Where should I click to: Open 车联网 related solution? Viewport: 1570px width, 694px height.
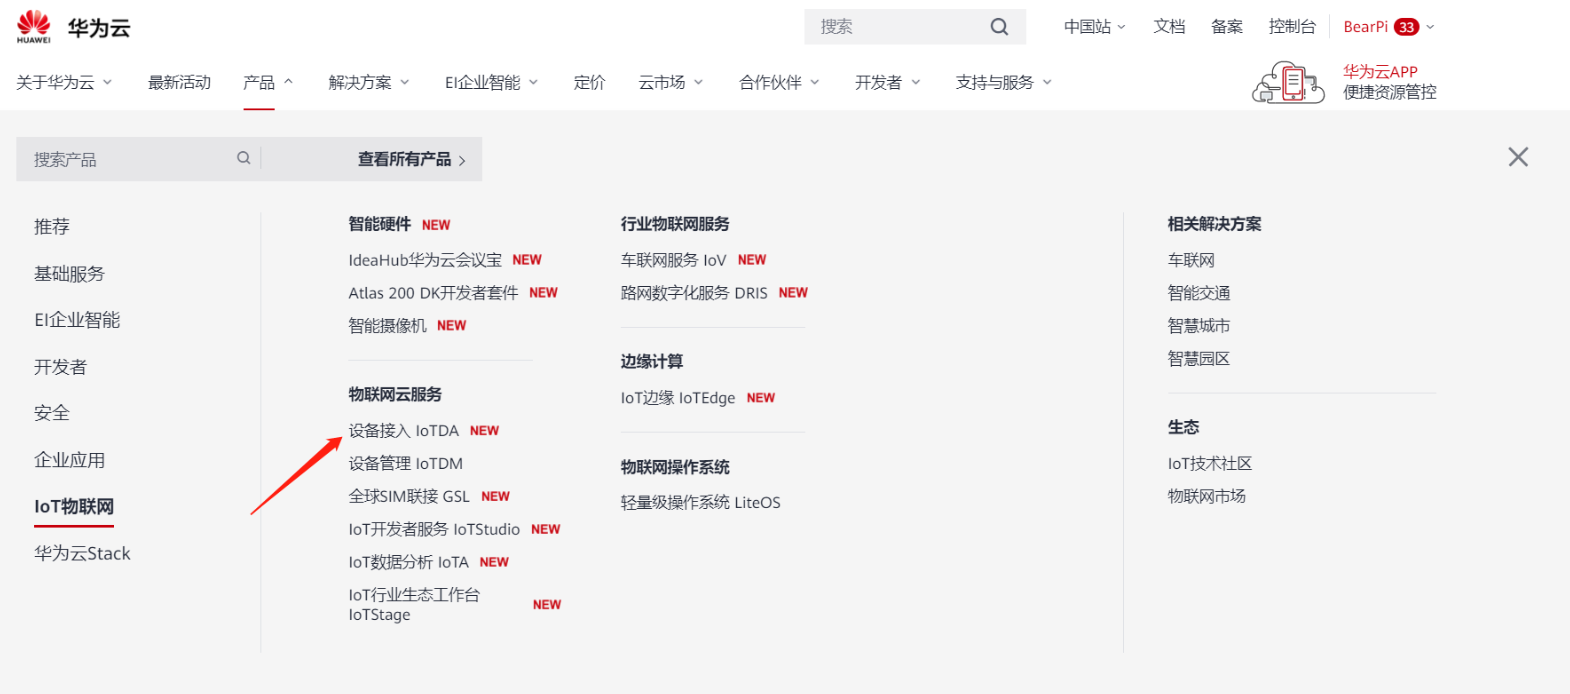[1191, 260]
